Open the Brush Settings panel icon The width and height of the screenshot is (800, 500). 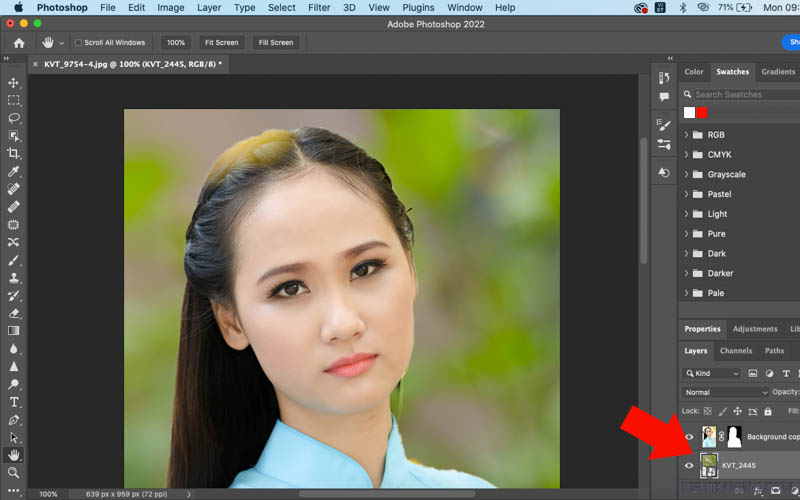pos(664,124)
